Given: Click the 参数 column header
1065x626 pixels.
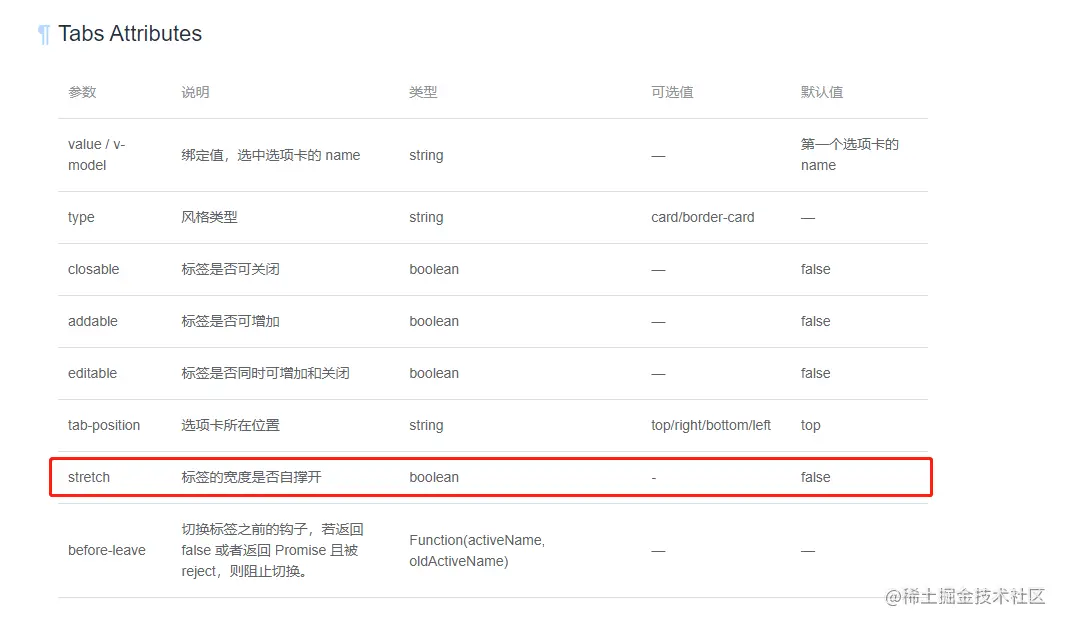Looking at the screenshot, I should tap(80, 91).
